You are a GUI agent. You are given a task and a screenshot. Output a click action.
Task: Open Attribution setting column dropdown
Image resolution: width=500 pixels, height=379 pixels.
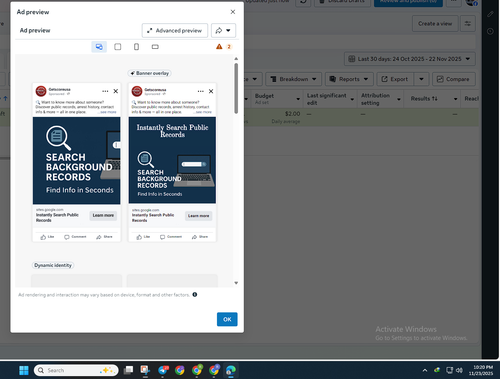pos(399,99)
